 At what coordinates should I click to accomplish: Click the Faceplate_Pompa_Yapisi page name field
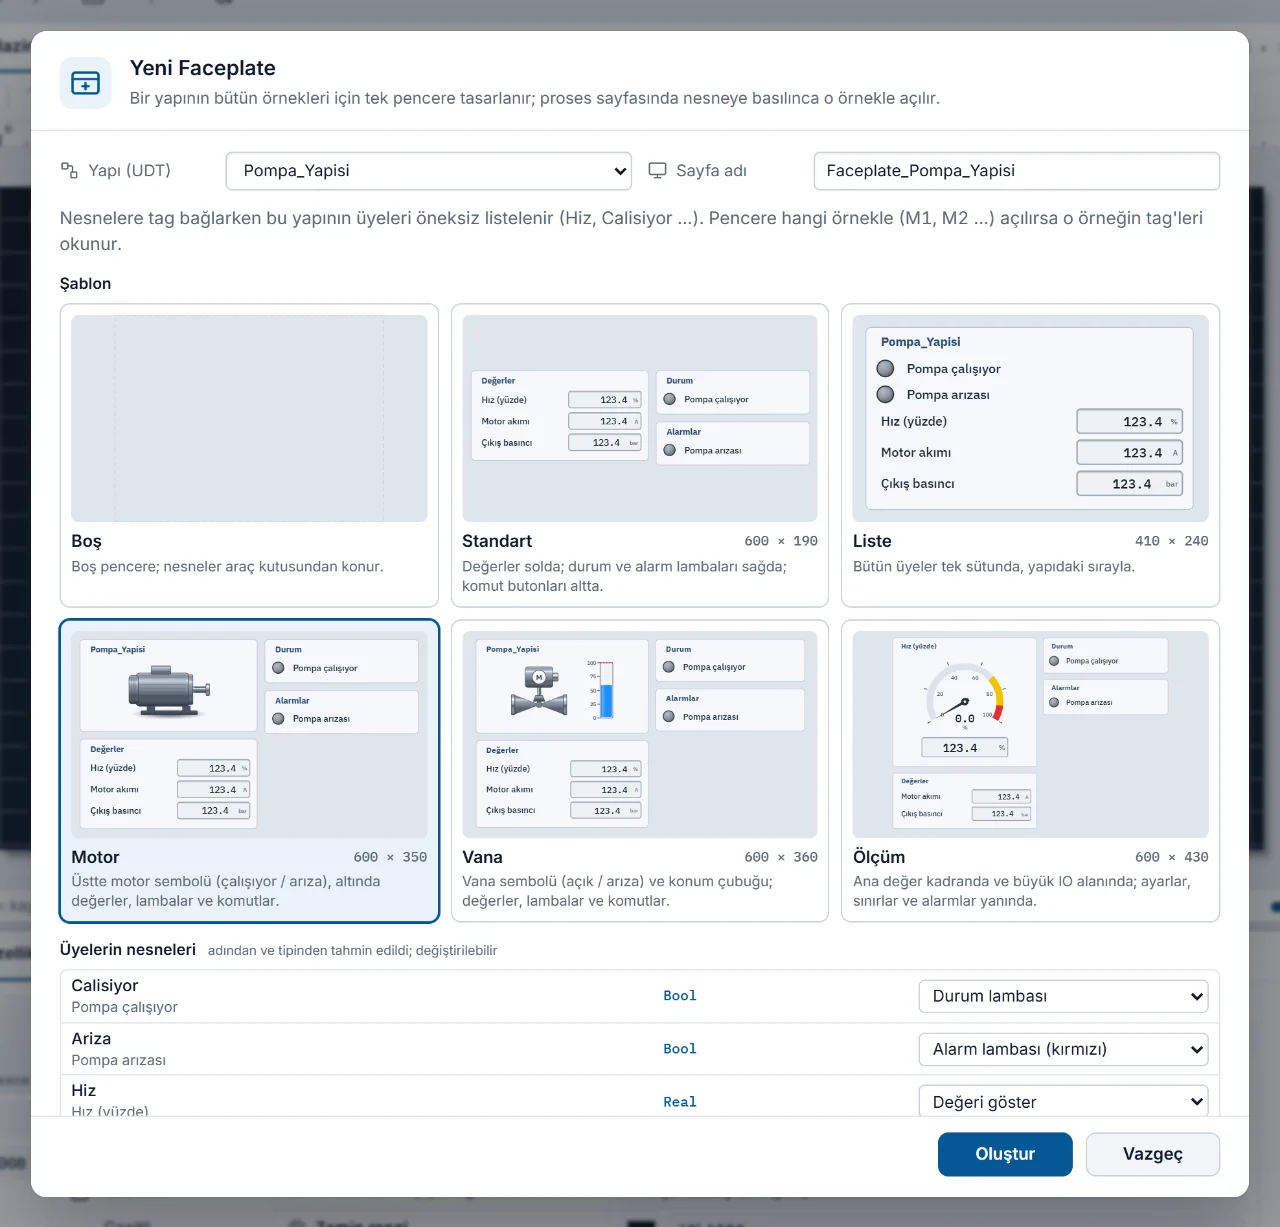click(1017, 171)
